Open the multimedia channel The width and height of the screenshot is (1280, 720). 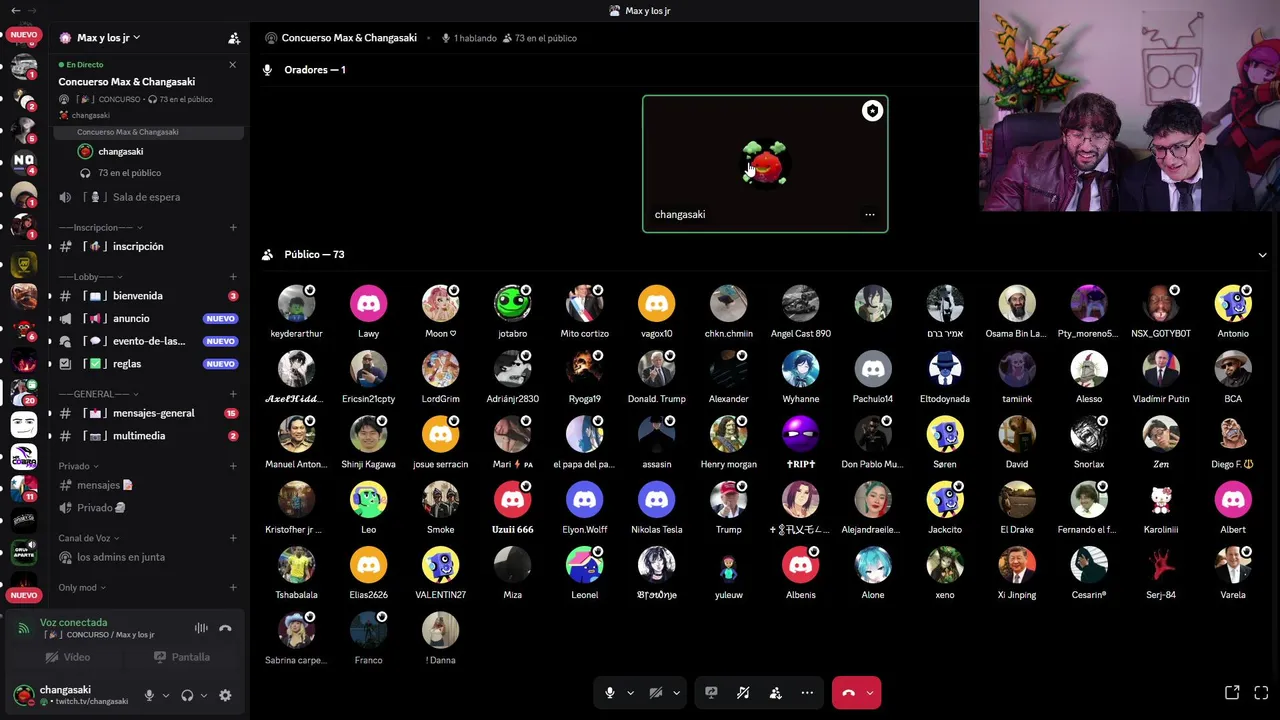146,436
